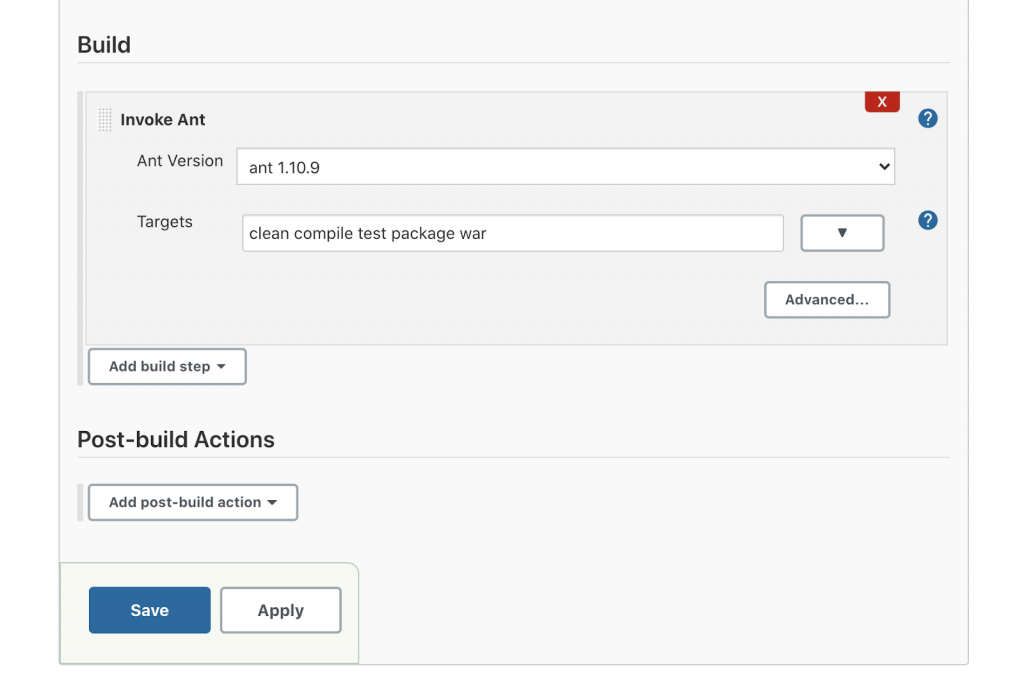
Task: Click the Ant Version label
Action: (x=180, y=161)
